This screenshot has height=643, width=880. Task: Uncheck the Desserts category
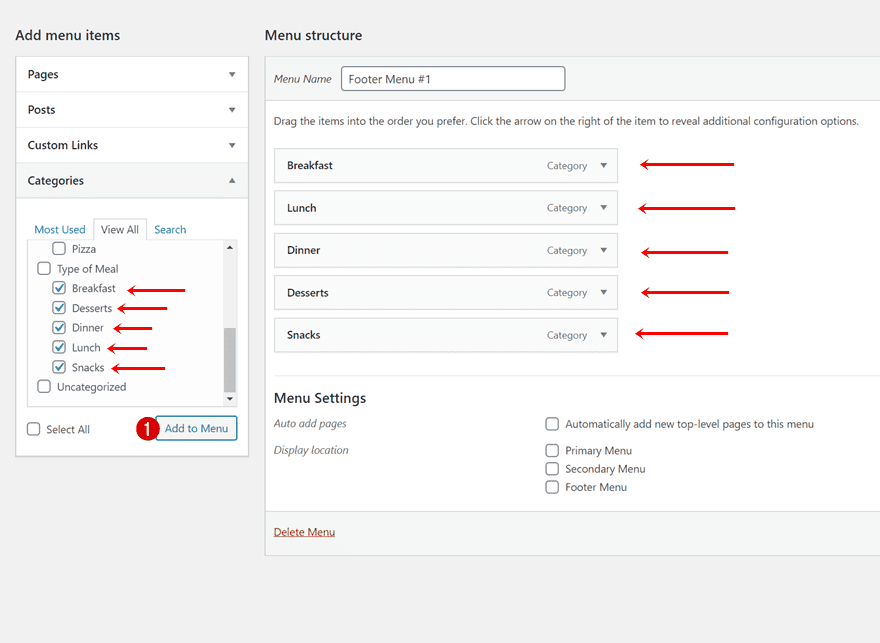click(x=59, y=308)
